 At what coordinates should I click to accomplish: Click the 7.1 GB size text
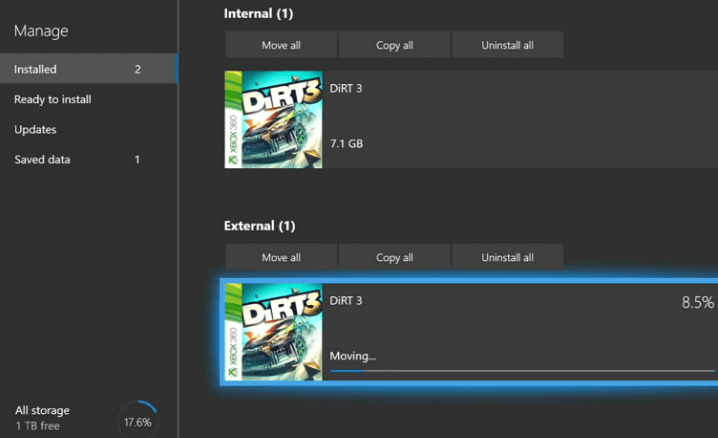(347, 144)
